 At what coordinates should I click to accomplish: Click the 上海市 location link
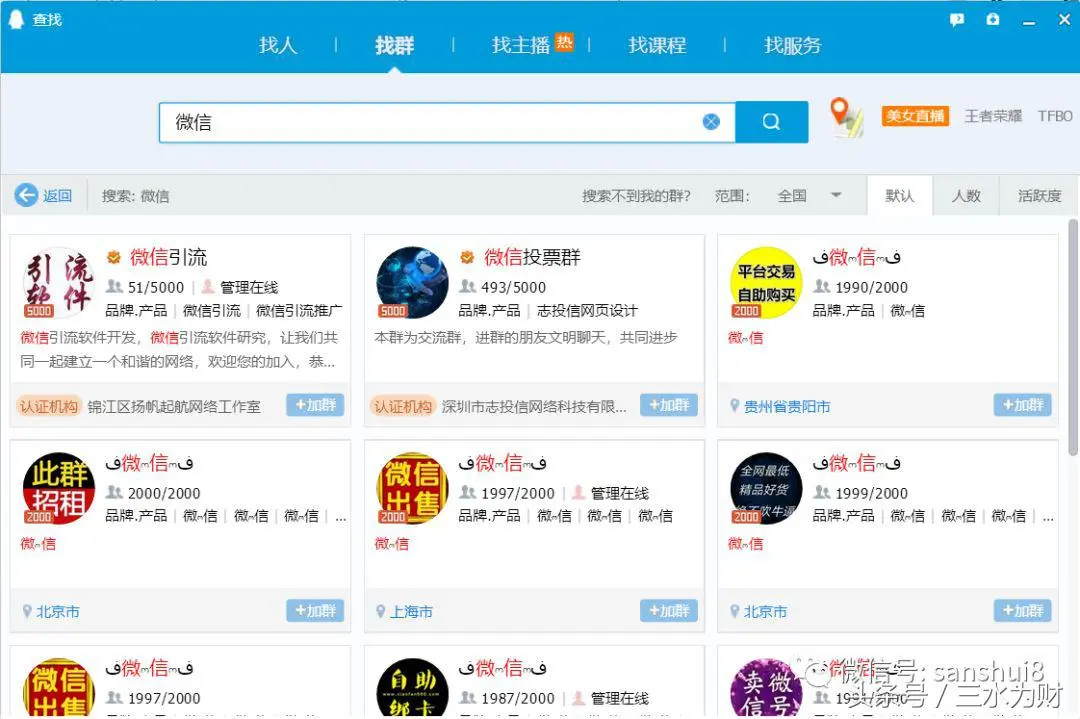pyautogui.click(x=412, y=612)
